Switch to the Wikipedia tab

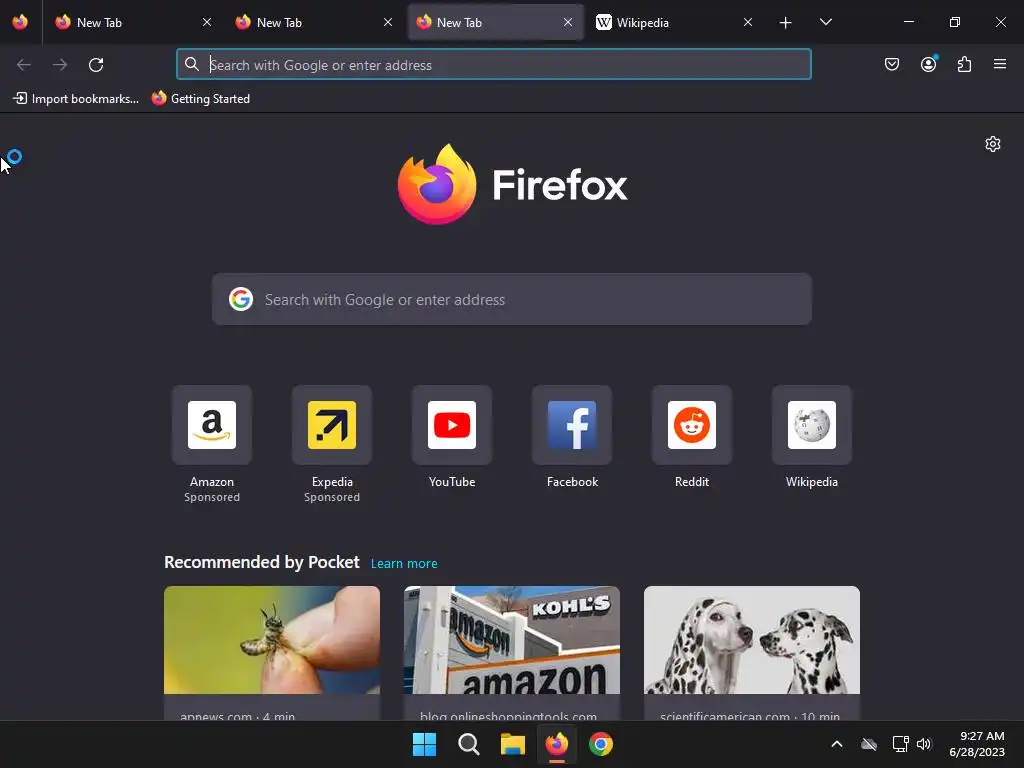click(x=676, y=22)
